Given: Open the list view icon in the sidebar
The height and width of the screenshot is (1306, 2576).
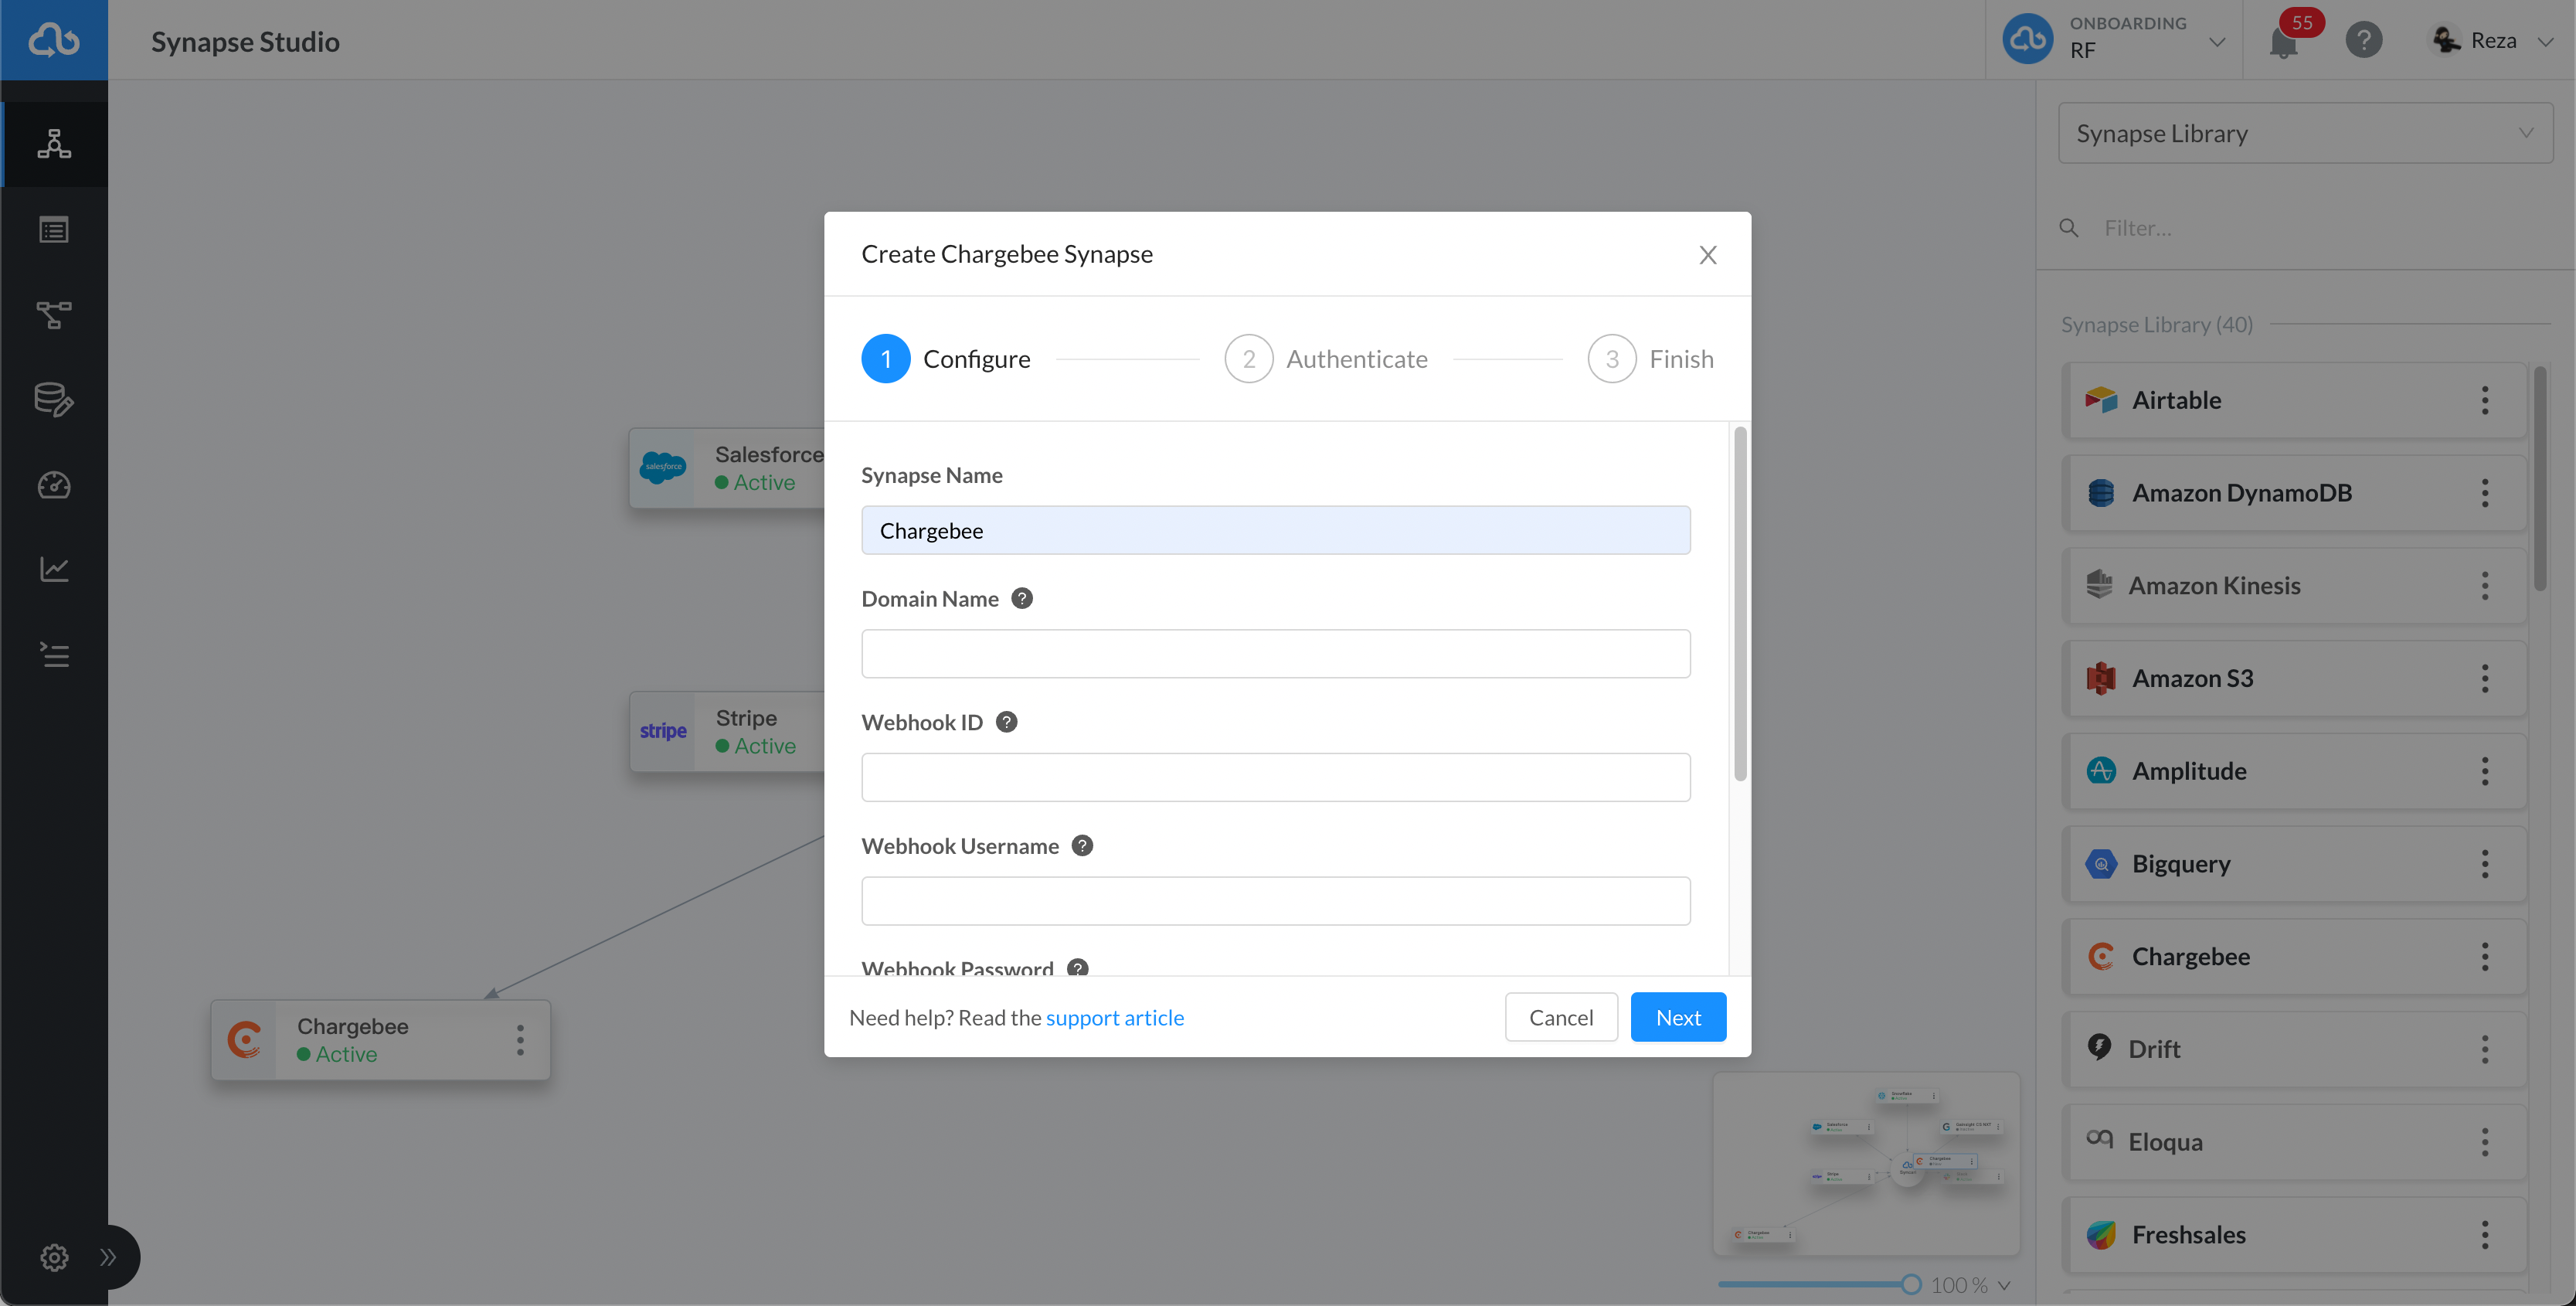Looking at the screenshot, I should tap(54, 230).
